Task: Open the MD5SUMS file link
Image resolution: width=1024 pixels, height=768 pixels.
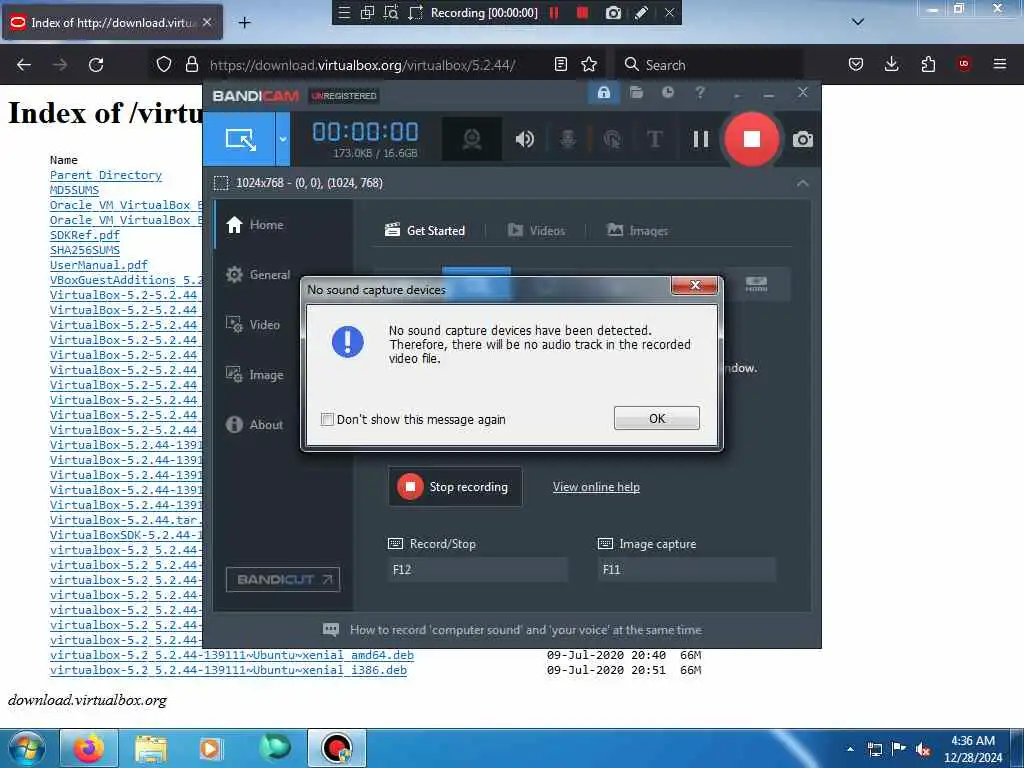Action: (x=74, y=190)
